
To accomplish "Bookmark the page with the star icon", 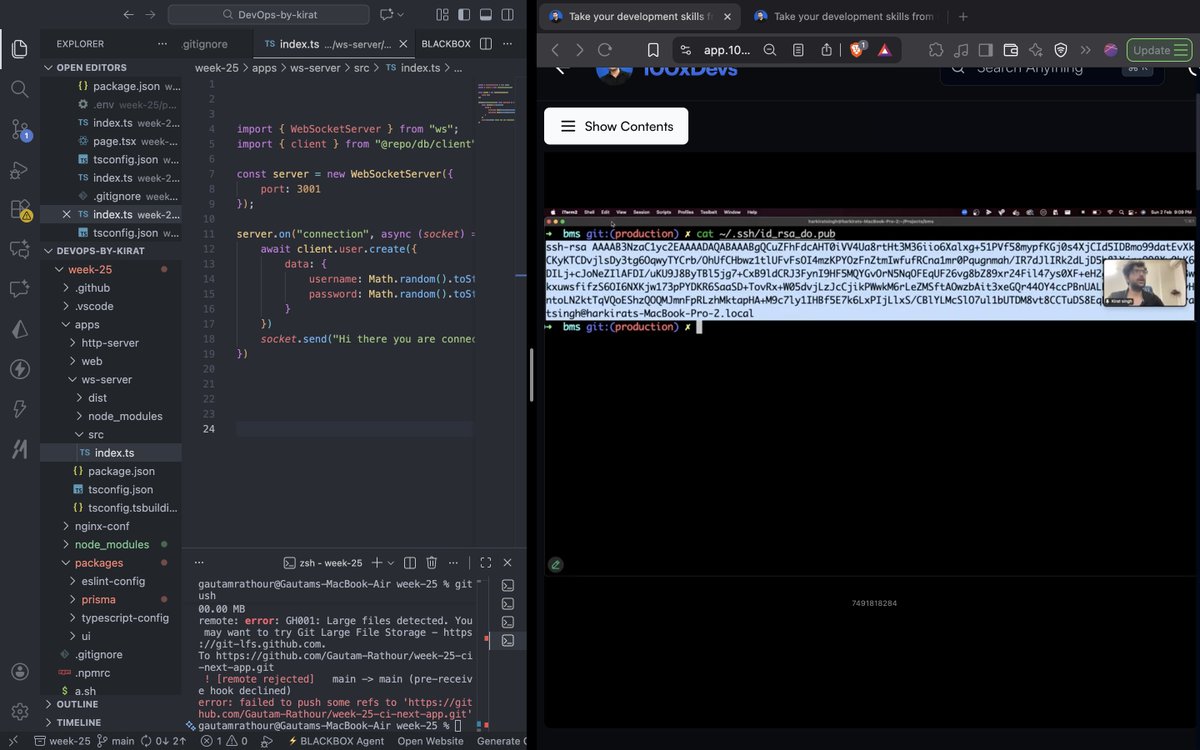I will [x=654, y=49].
